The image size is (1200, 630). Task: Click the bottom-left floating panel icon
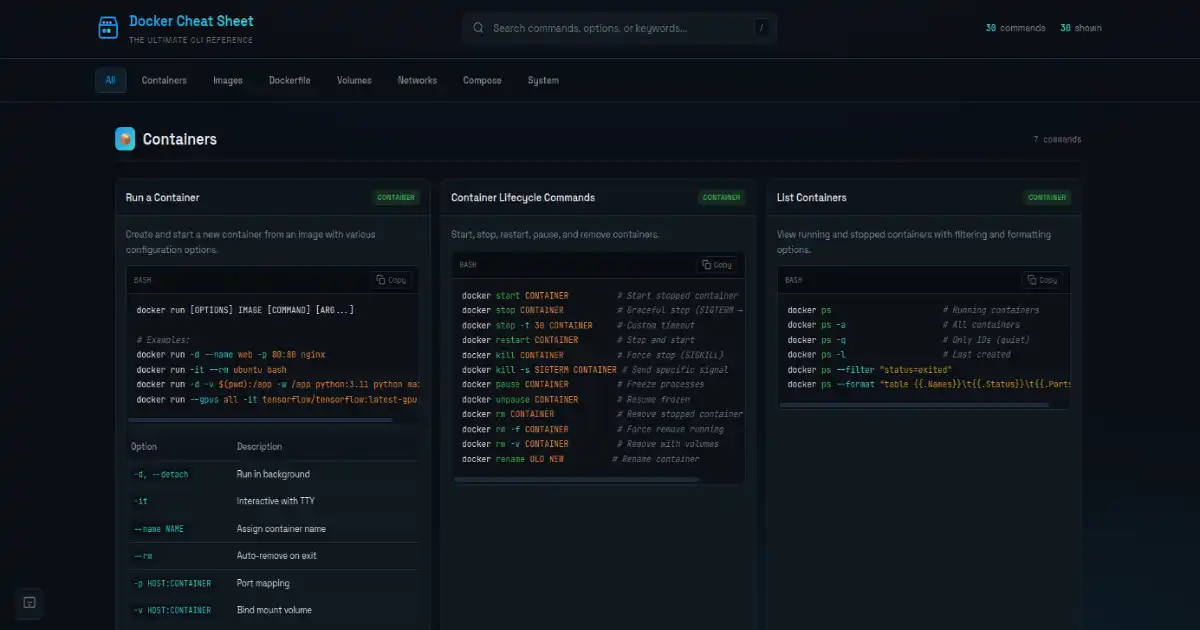(x=30, y=602)
